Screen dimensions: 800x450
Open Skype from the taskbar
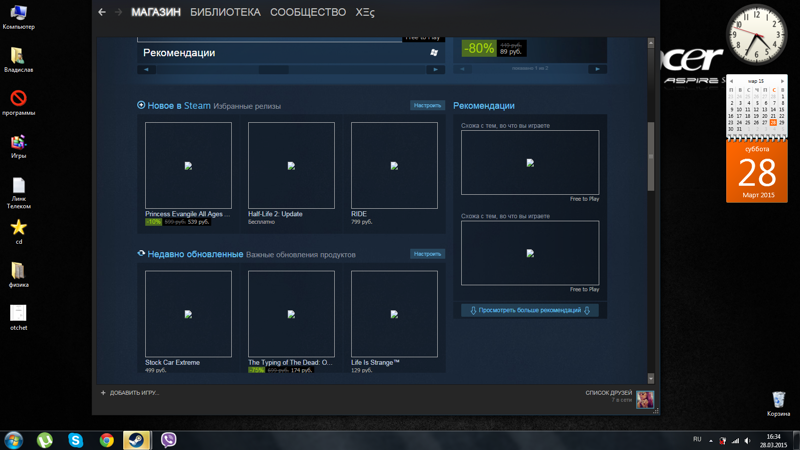tap(76, 440)
